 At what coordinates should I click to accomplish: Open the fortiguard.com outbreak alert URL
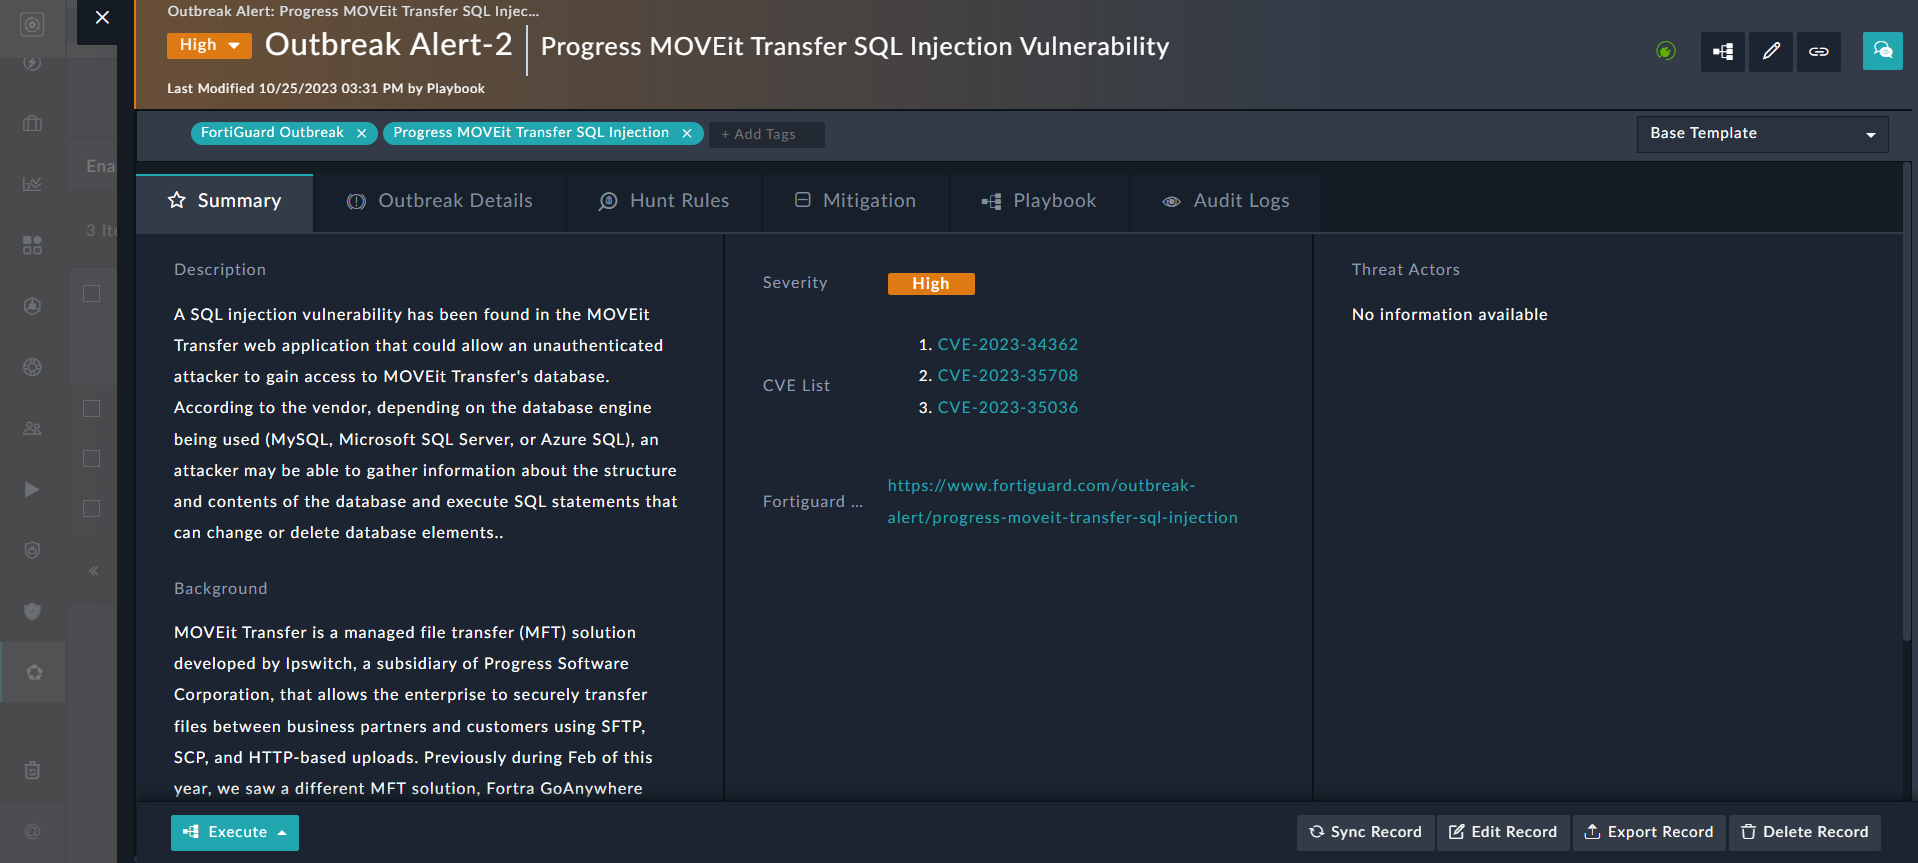click(1062, 502)
